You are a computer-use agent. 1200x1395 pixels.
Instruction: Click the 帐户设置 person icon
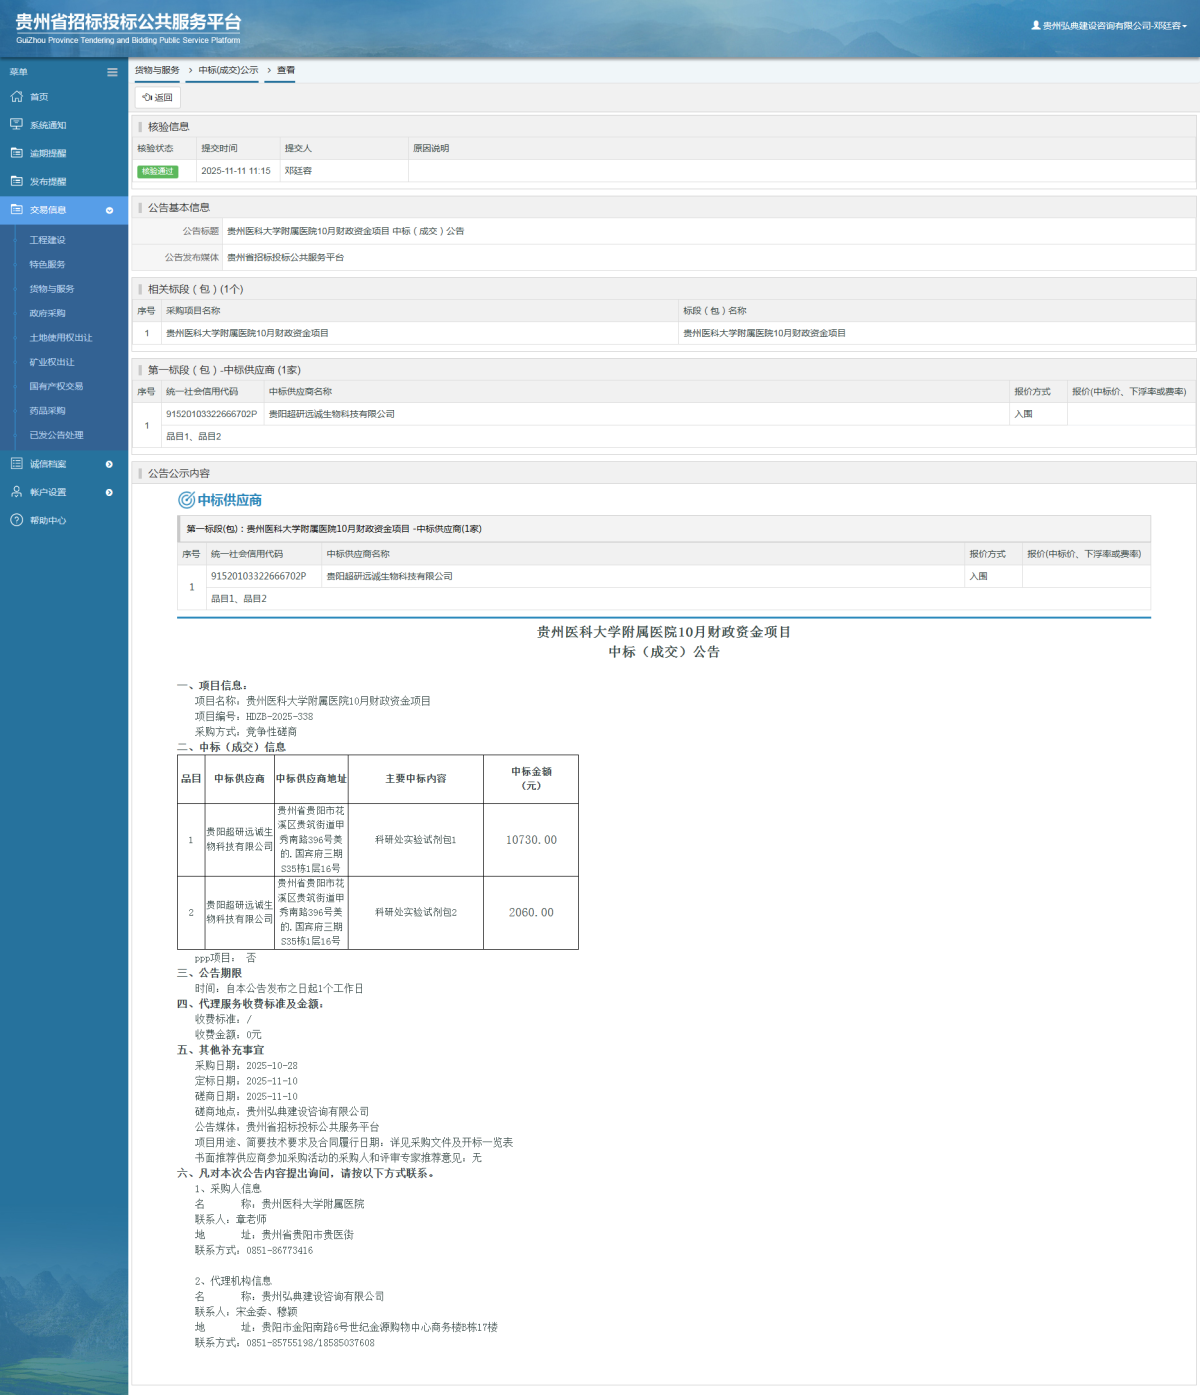coord(16,492)
